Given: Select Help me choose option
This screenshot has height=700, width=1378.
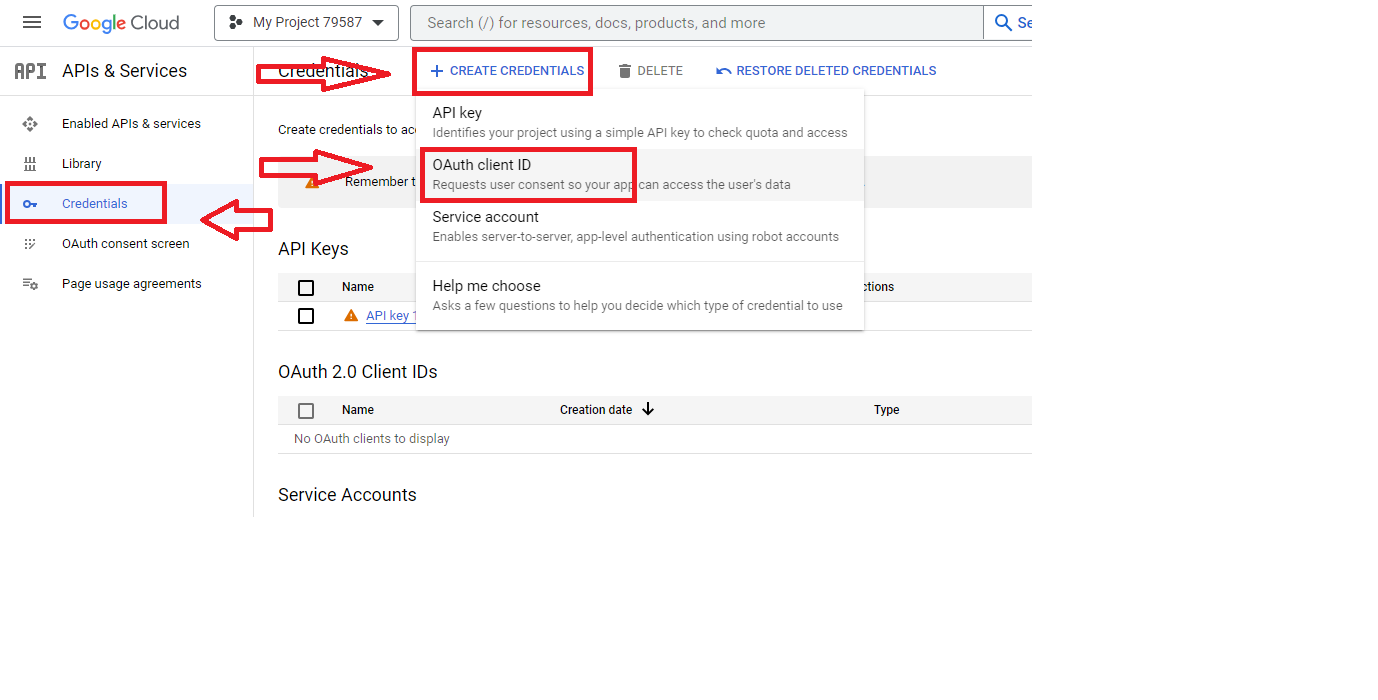Looking at the screenshot, I should pos(640,296).
